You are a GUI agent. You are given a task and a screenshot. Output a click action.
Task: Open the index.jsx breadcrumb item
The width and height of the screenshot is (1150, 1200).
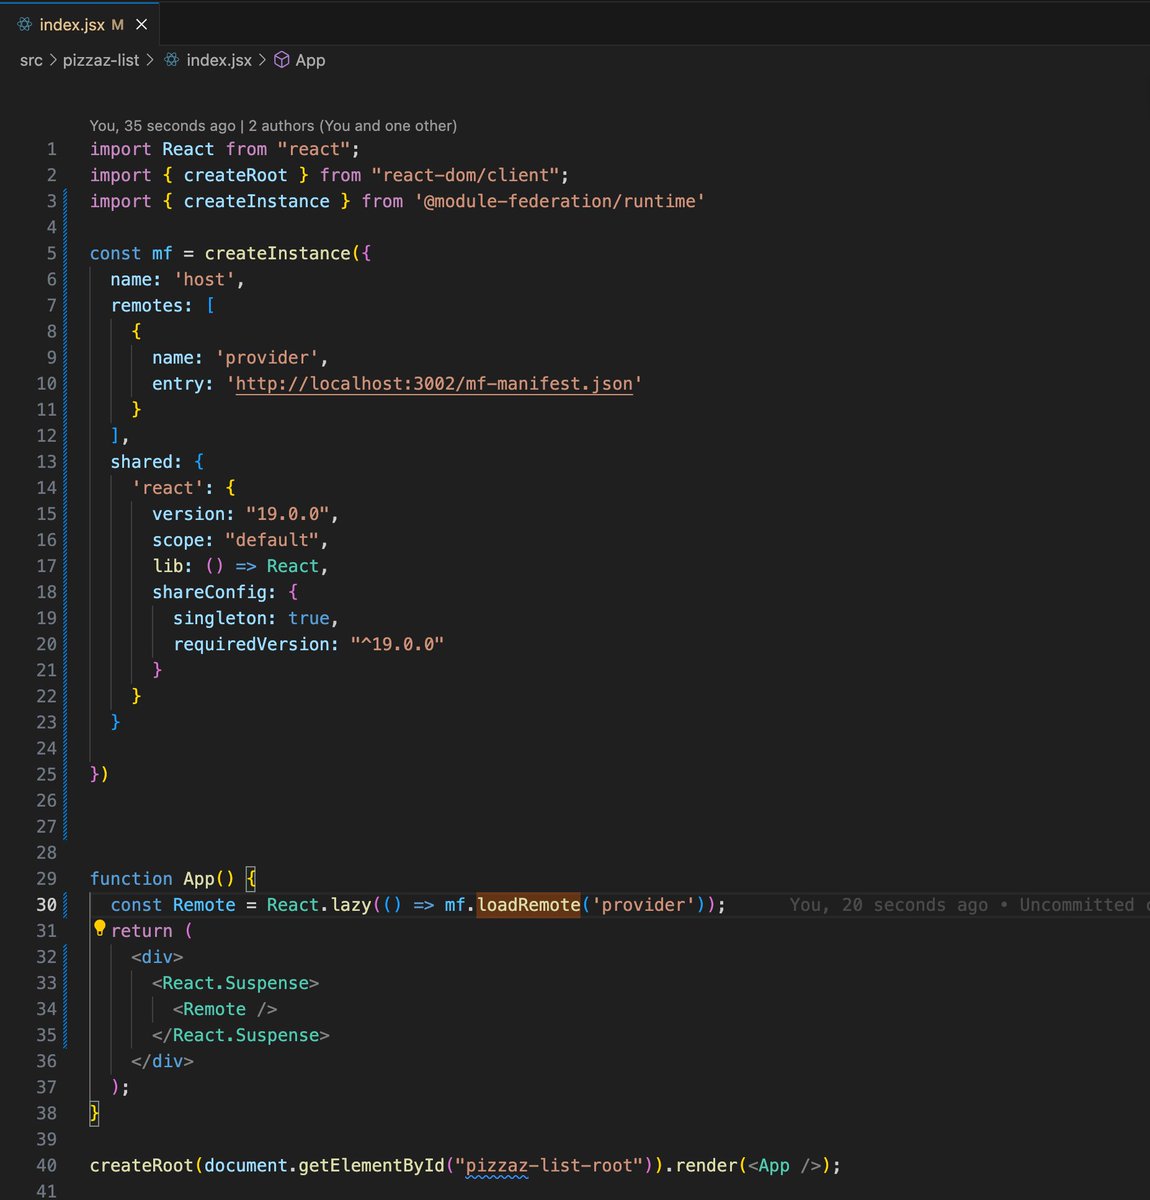tap(219, 60)
